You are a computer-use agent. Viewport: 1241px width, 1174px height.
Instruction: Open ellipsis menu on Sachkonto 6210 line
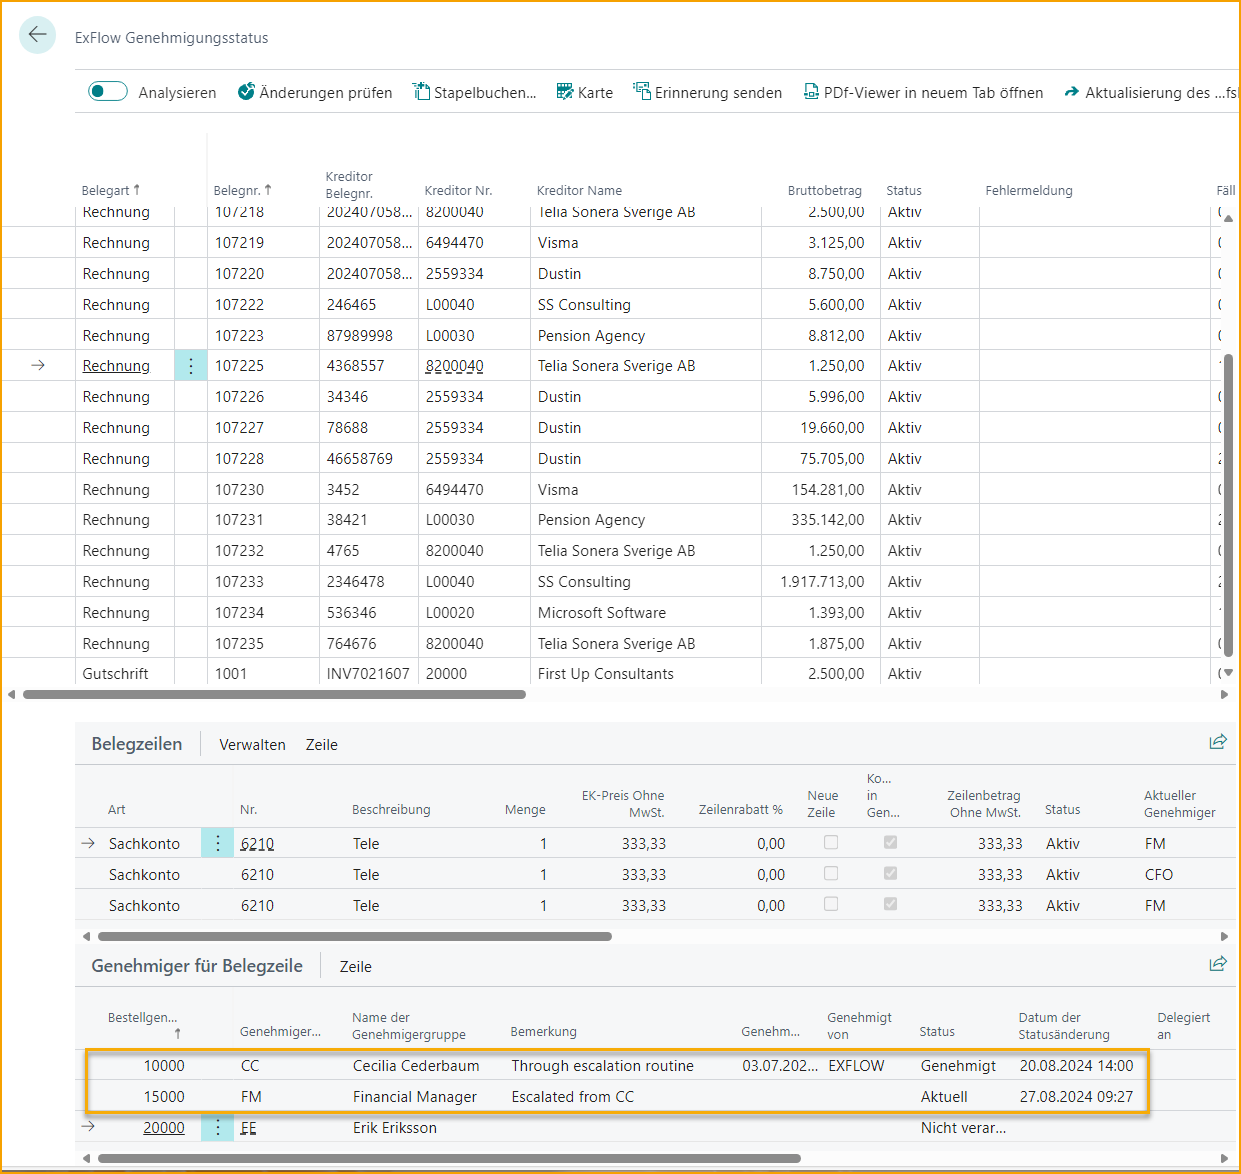click(217, 842)
